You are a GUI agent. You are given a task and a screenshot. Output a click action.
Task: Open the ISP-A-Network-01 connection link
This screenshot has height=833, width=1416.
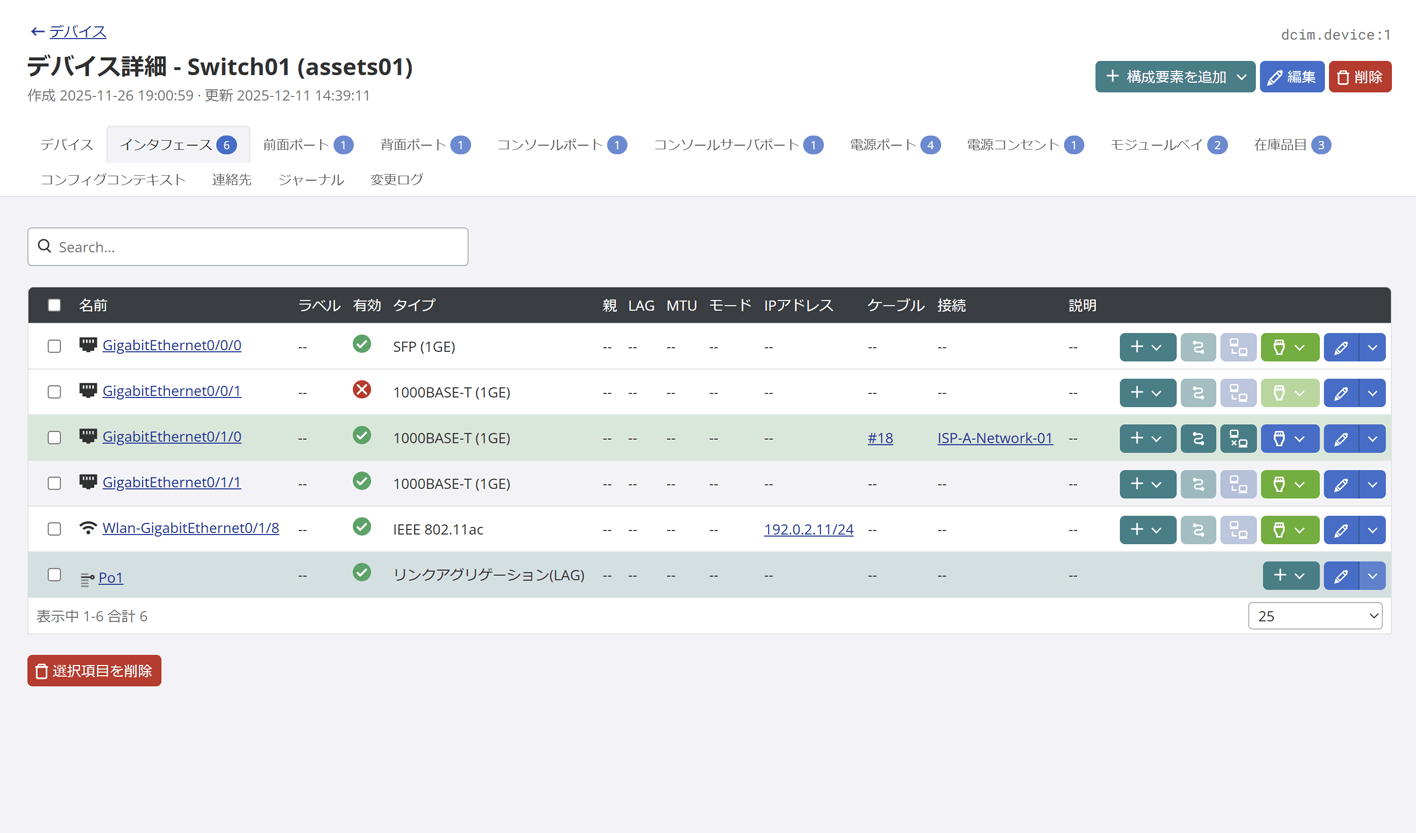[994, 438]
